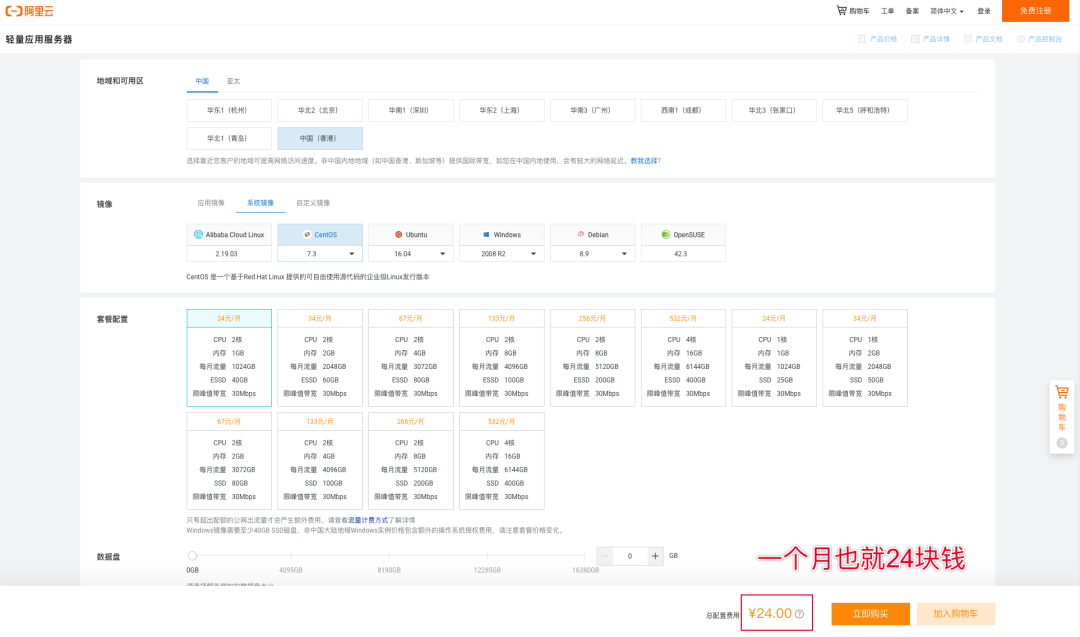Screen dimensions: 1080x637
Task: Select the 24元/月 plan with ESSD 40GB
Action: click(229, 357)
